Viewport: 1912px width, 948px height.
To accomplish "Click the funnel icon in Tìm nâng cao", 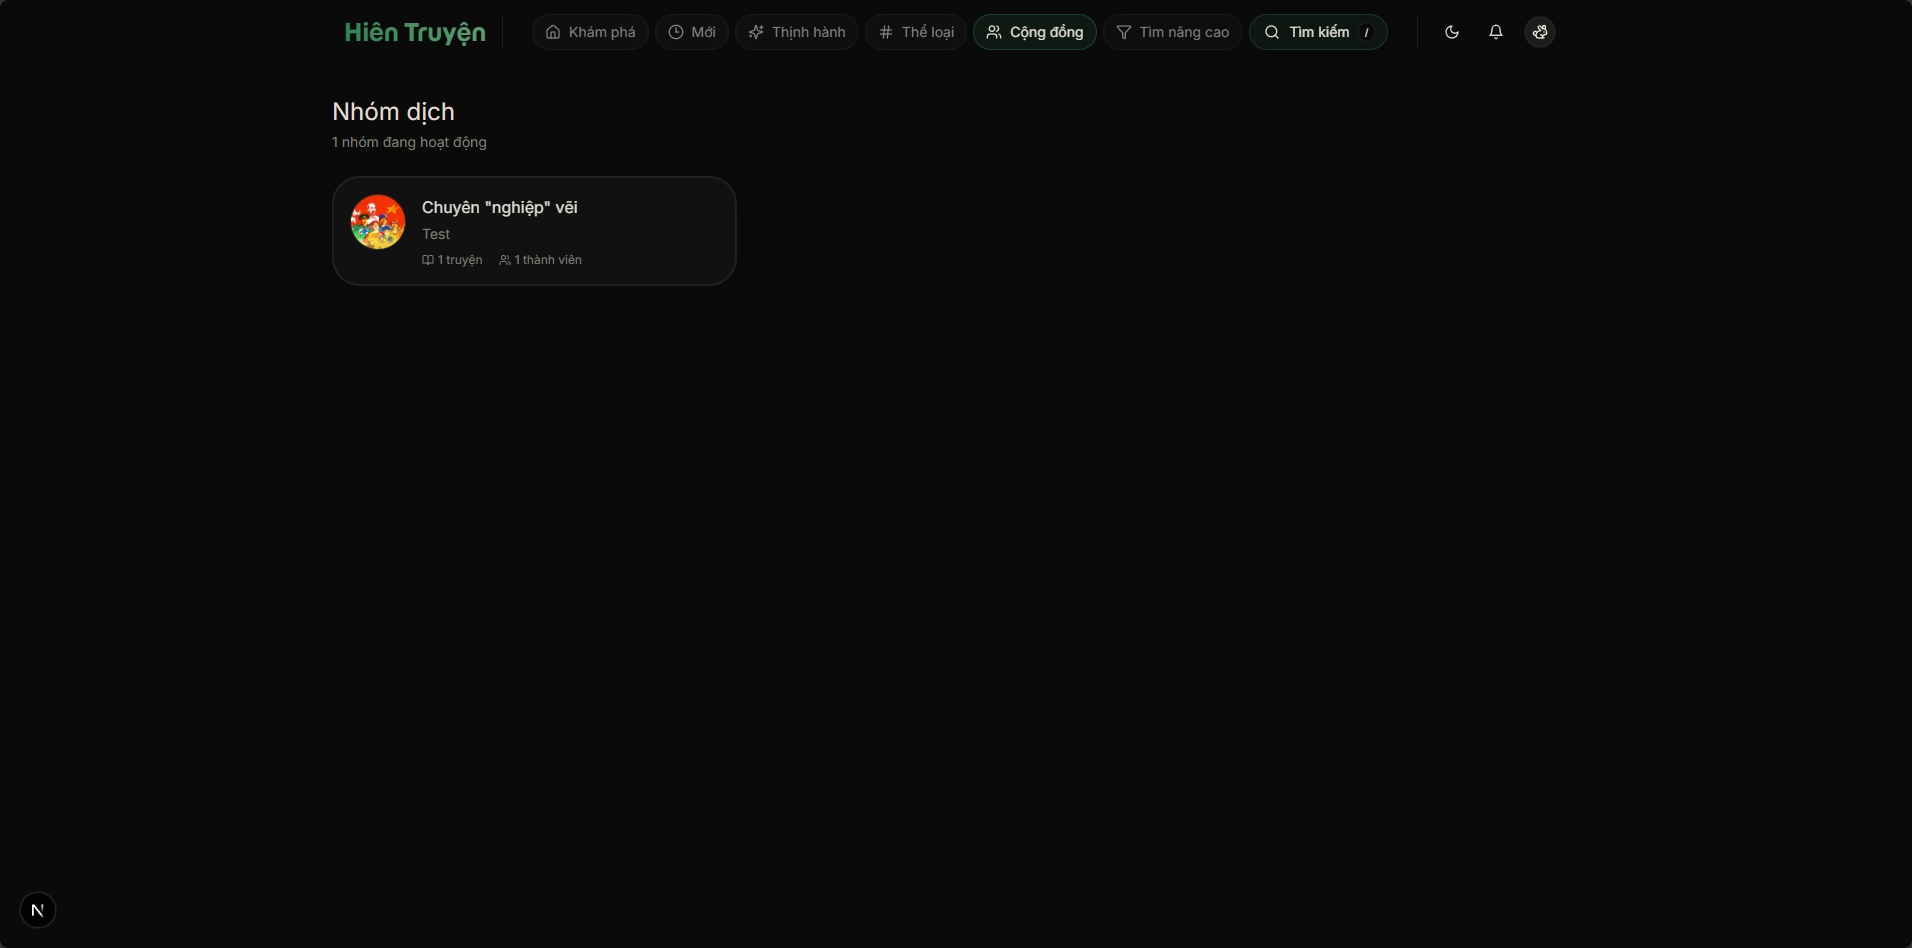I will pos(1124,32).
